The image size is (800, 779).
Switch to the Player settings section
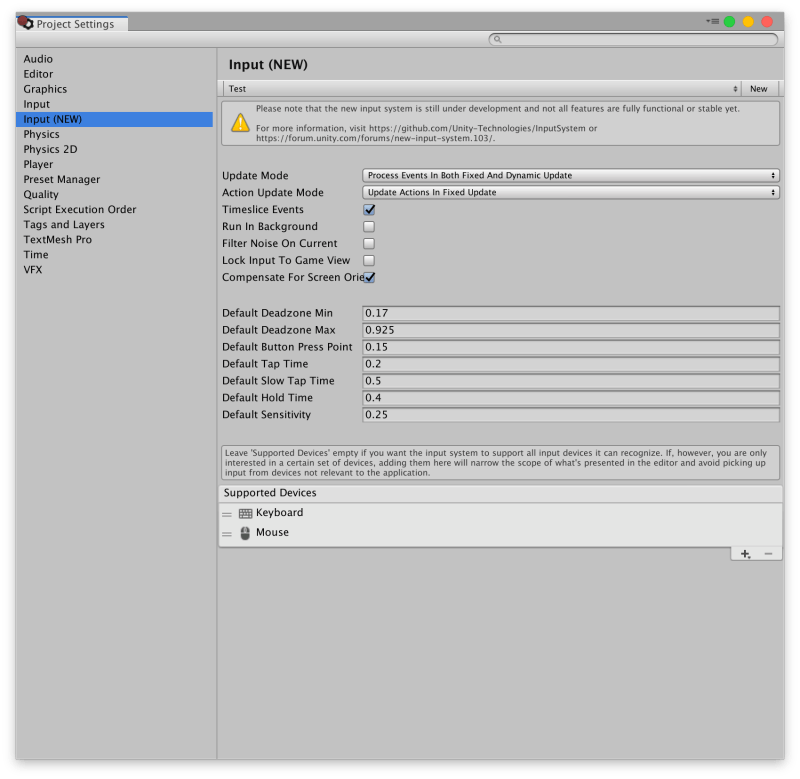[38, 164]
